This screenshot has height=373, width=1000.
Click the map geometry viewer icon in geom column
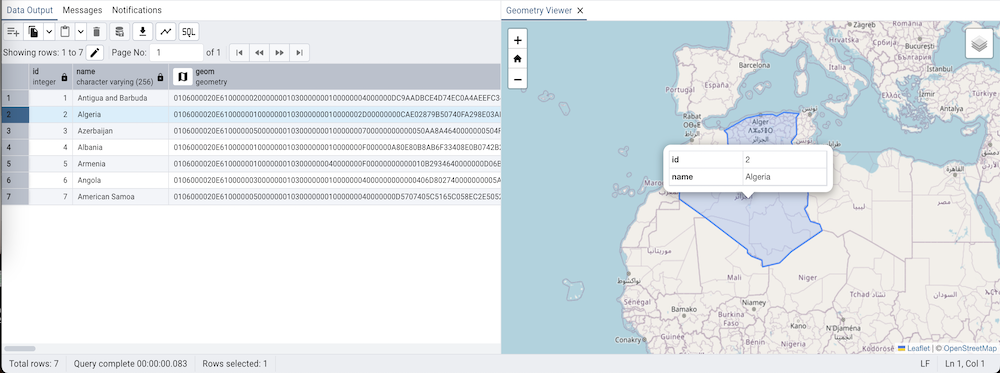[x=182, y=77]
